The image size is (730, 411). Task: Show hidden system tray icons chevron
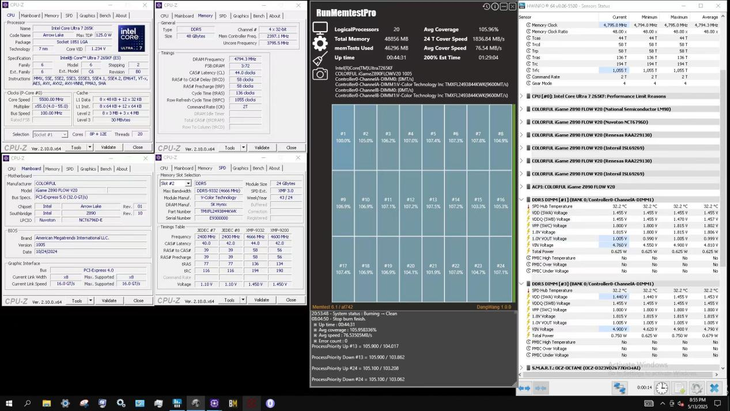point(662,403)
